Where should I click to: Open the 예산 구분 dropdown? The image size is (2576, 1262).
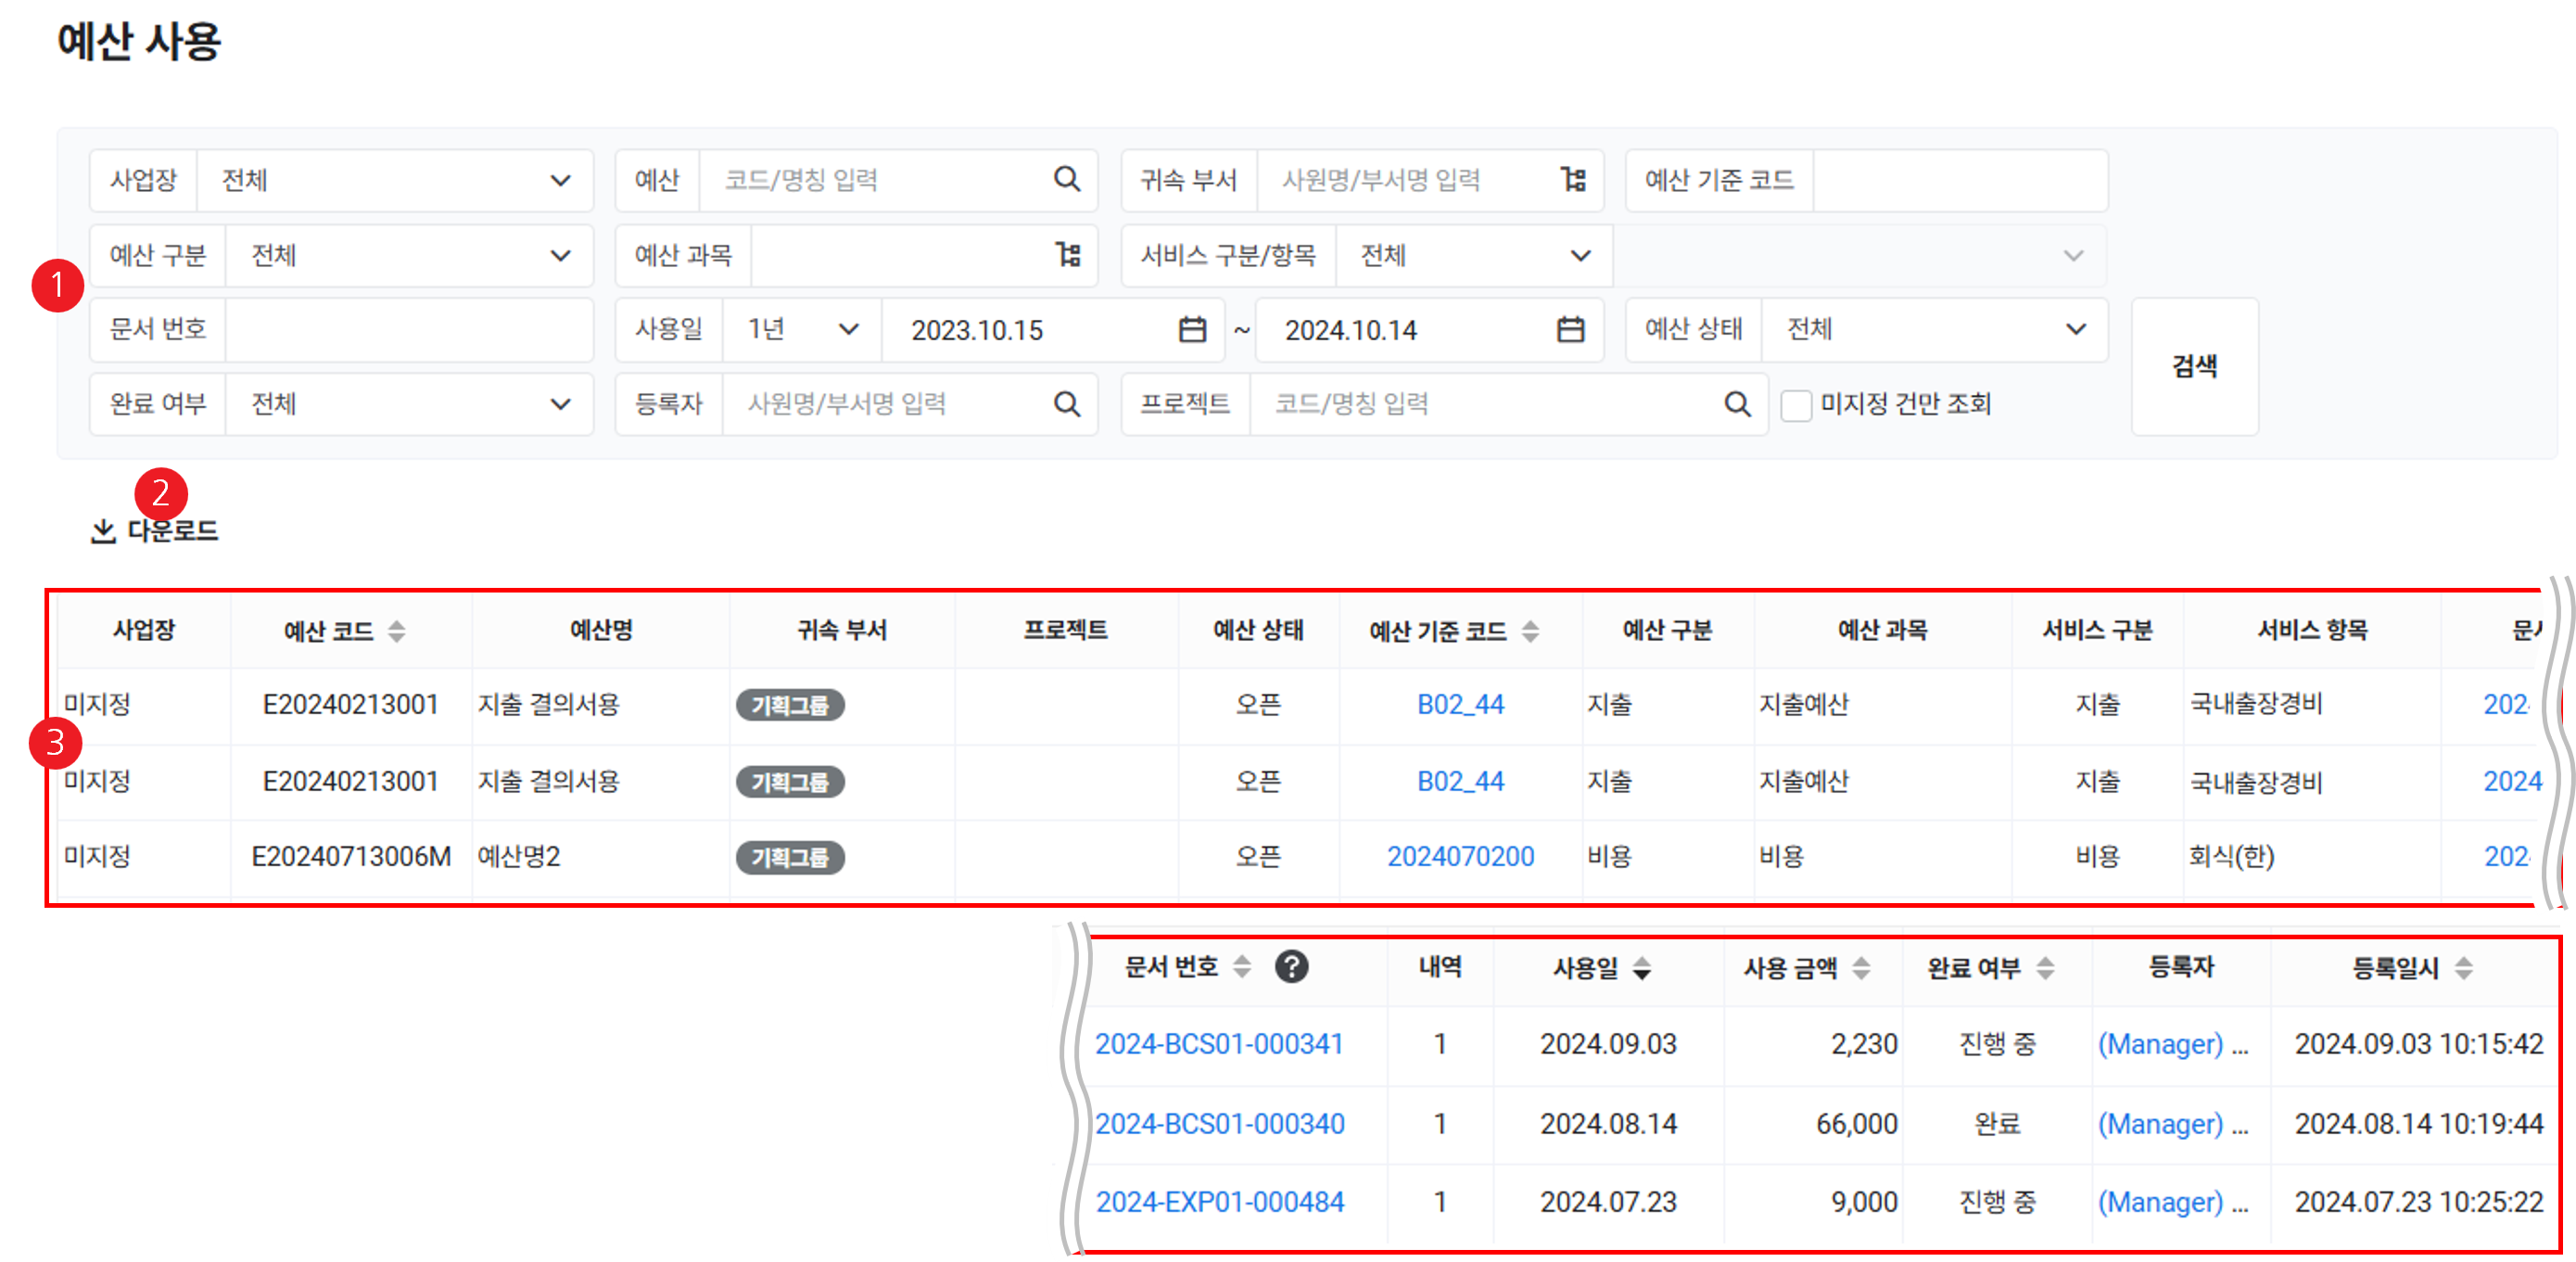pyautogui.click(x=560, y=255)
